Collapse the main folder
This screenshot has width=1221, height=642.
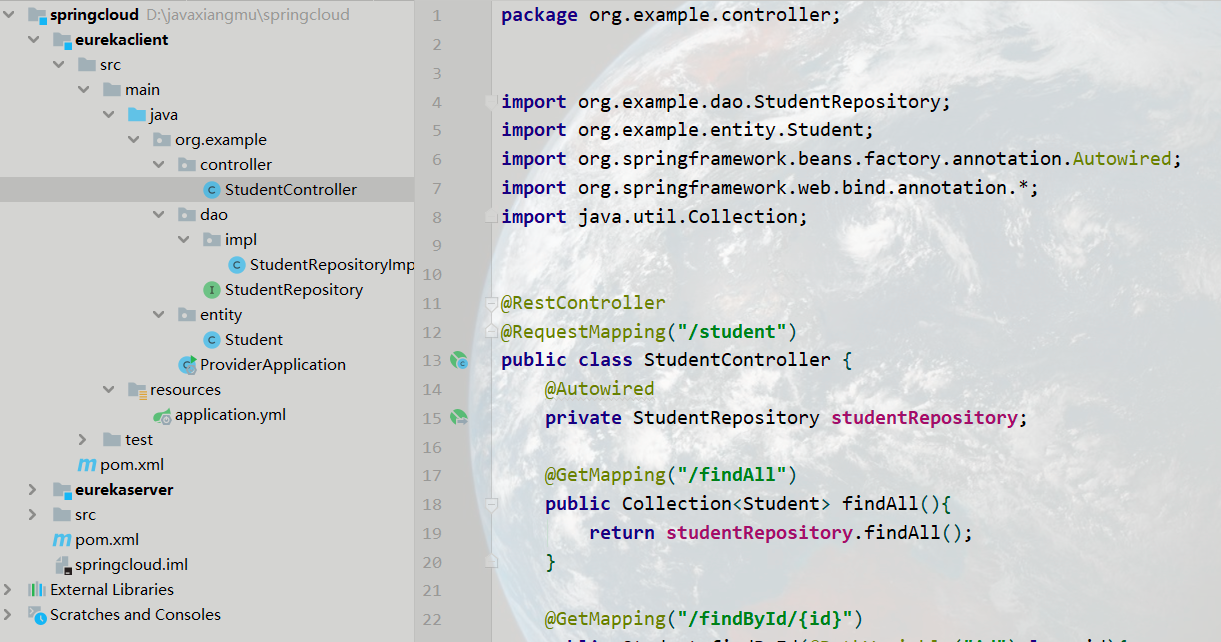pyautogui.click(x=84, y=90)
